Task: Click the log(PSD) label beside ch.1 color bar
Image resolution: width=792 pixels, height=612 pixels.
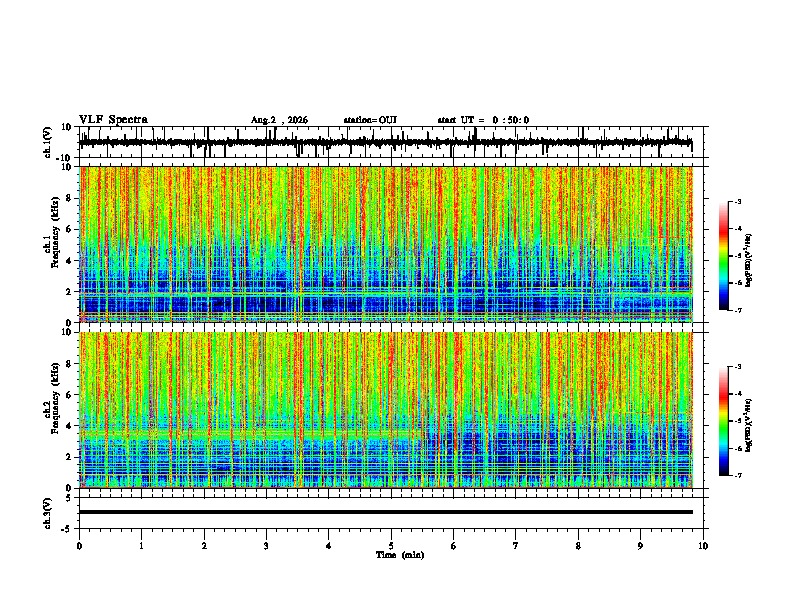Action: (x=749, y=261)
